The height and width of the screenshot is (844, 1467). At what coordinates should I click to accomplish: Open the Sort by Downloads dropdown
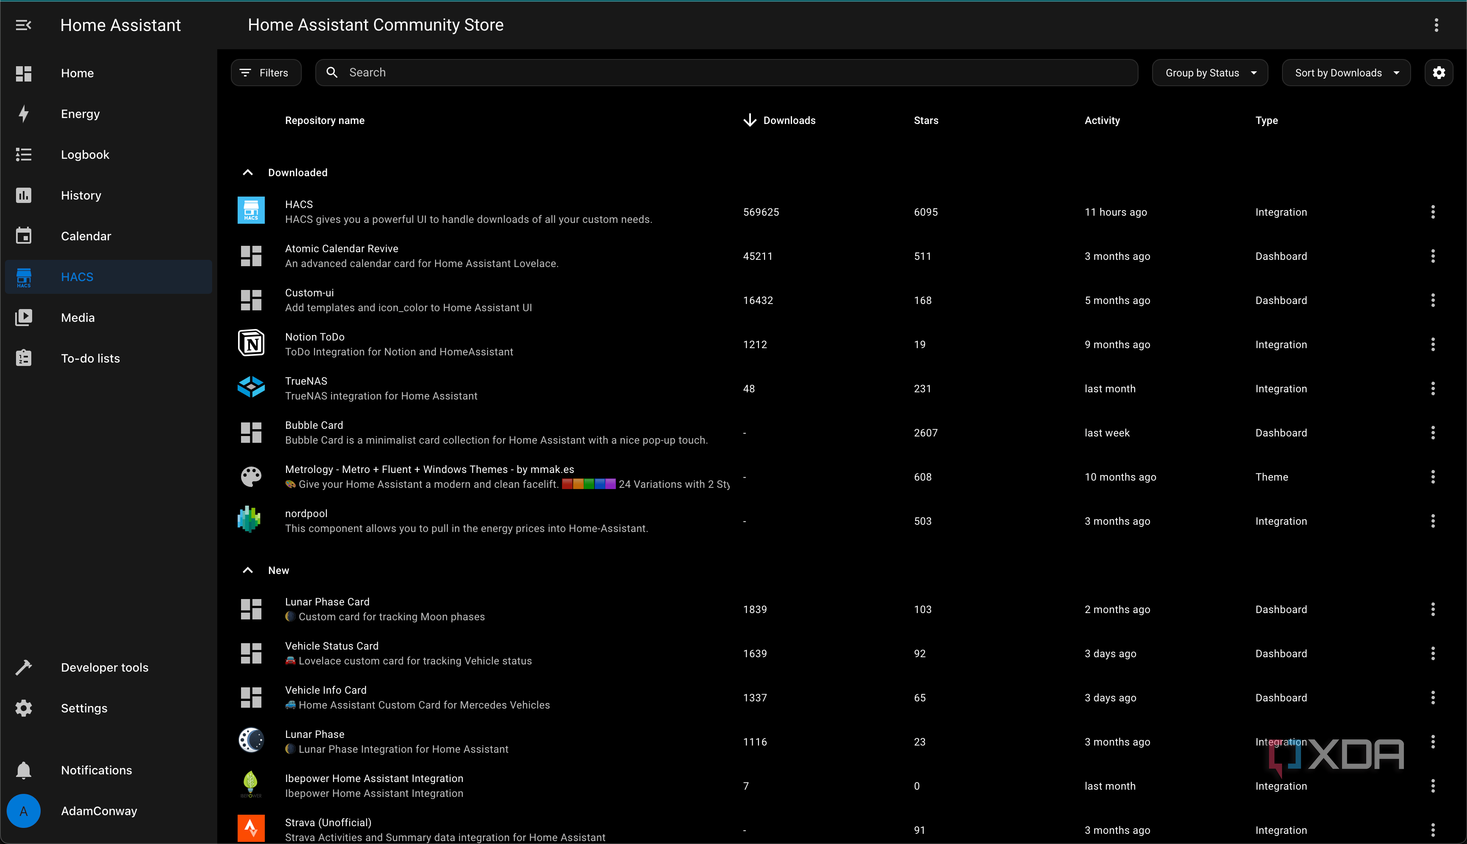(x=1346, y=73)
